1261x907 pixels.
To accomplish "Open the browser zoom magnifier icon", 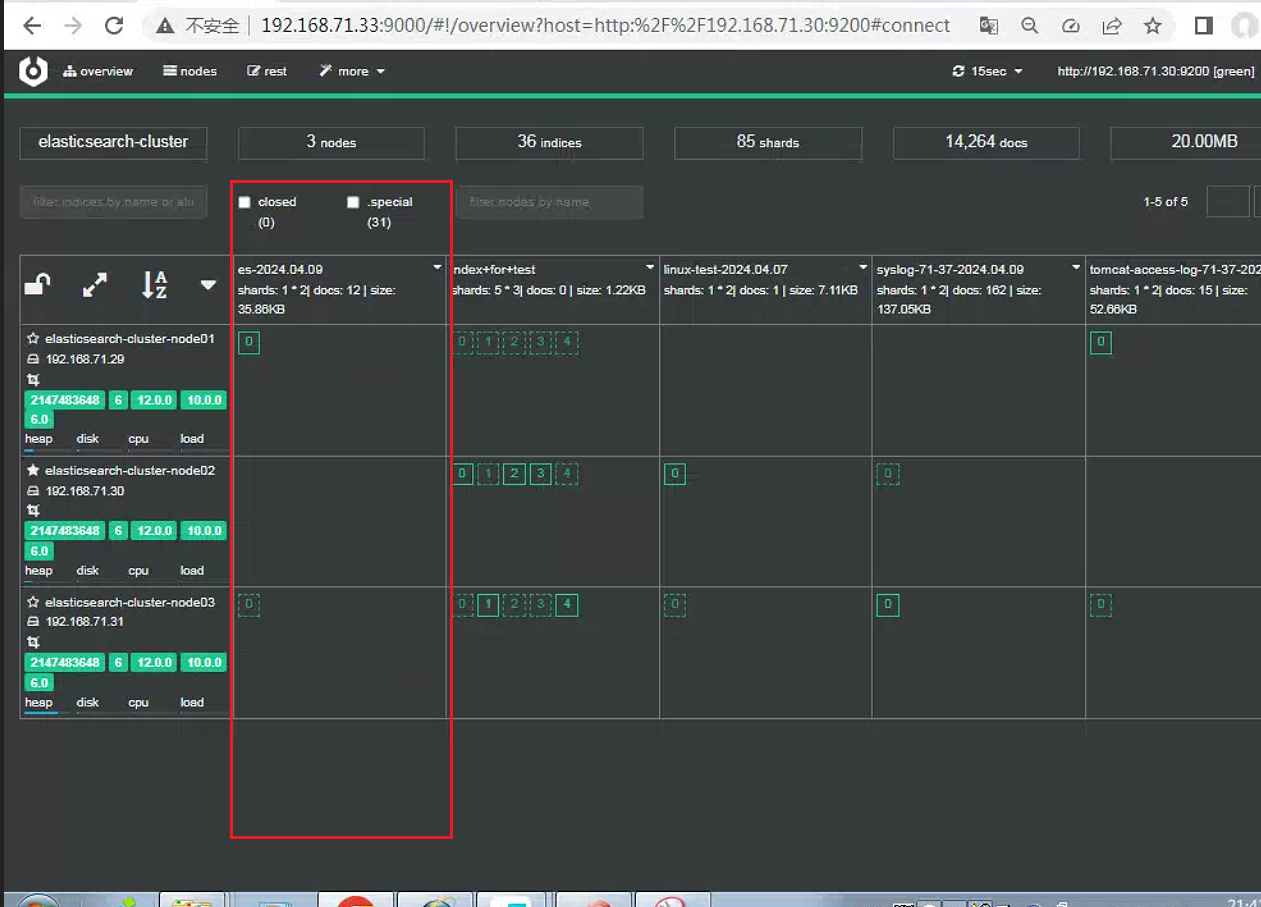I will 1030,26.
